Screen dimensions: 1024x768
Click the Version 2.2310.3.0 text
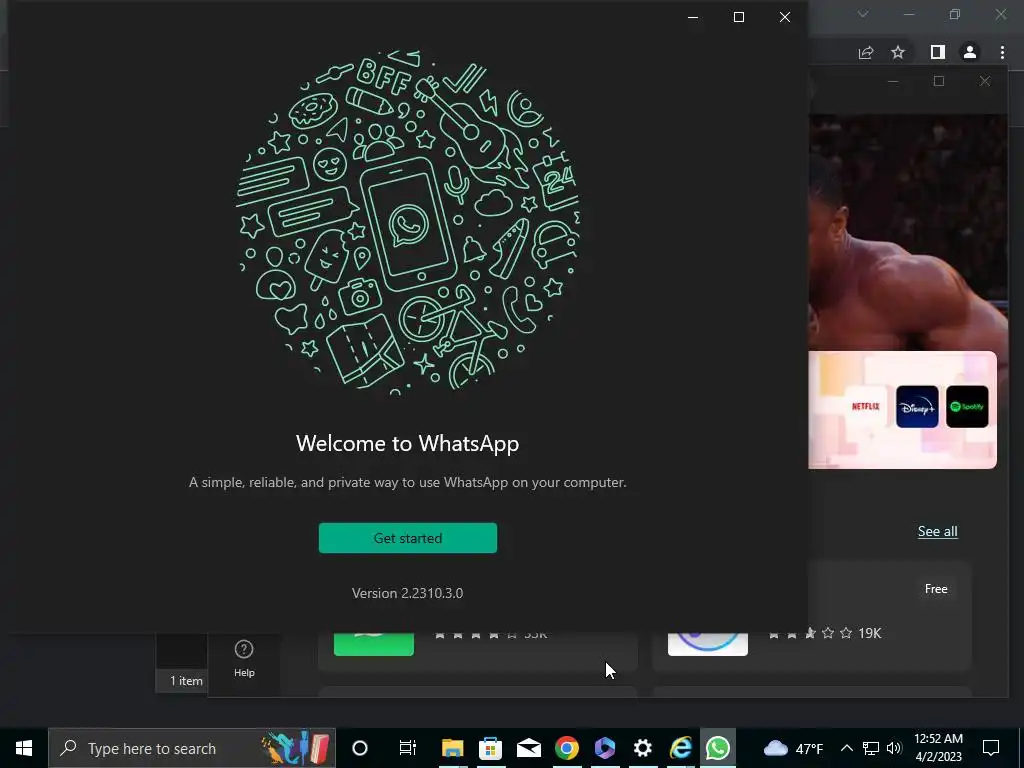coord(408,593)
